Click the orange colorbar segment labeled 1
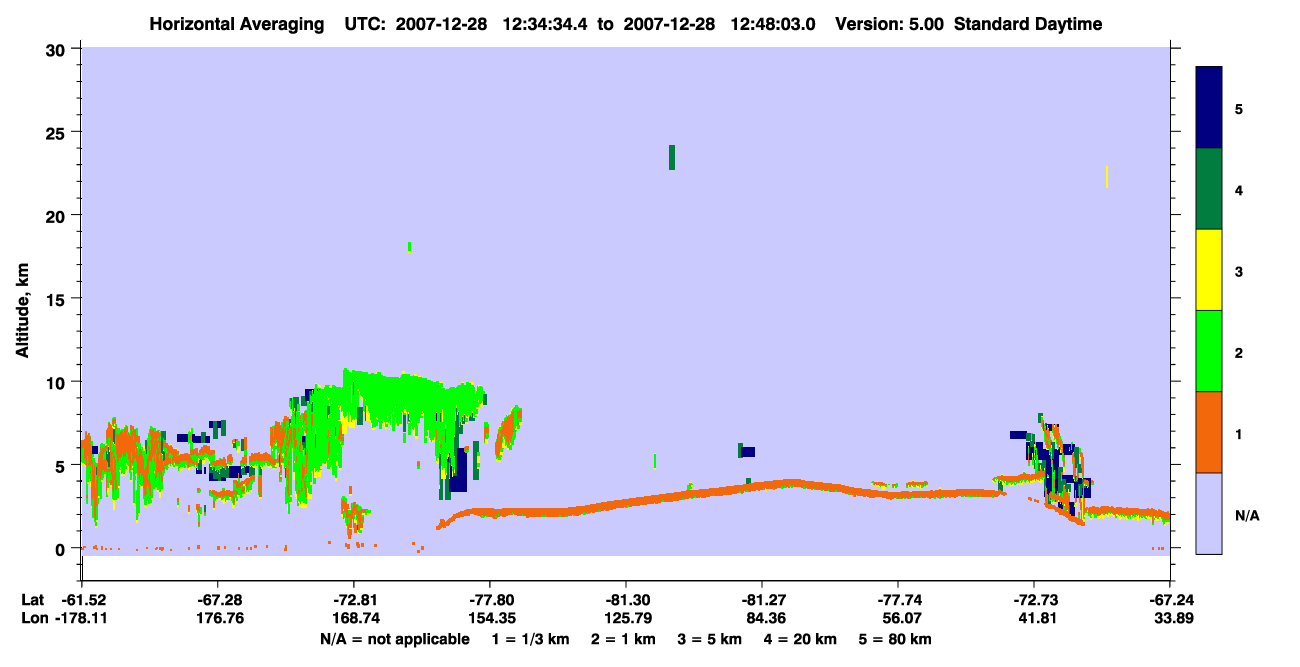The width and height of the screenshot is (1300, 667). (1209, 432)
